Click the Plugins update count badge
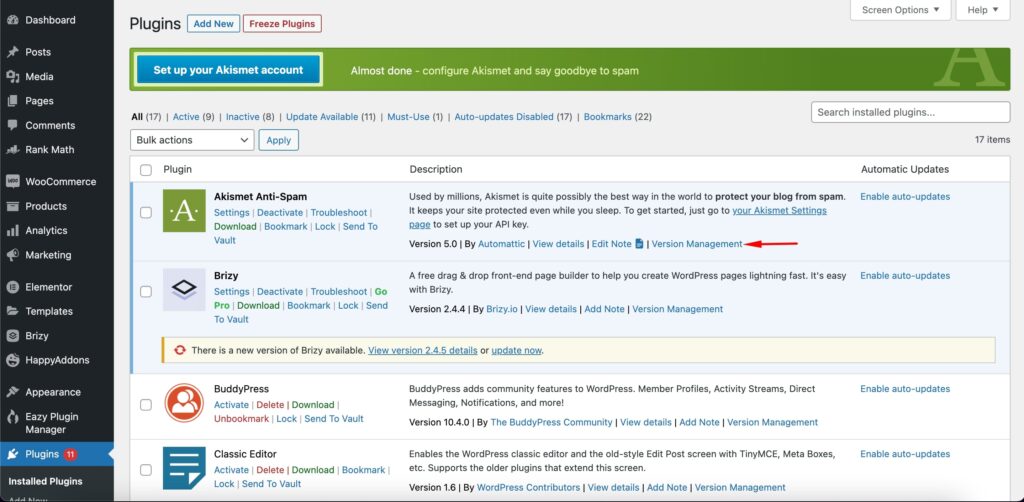Viewport: 1024px width, 502px height. click(71, 454)
